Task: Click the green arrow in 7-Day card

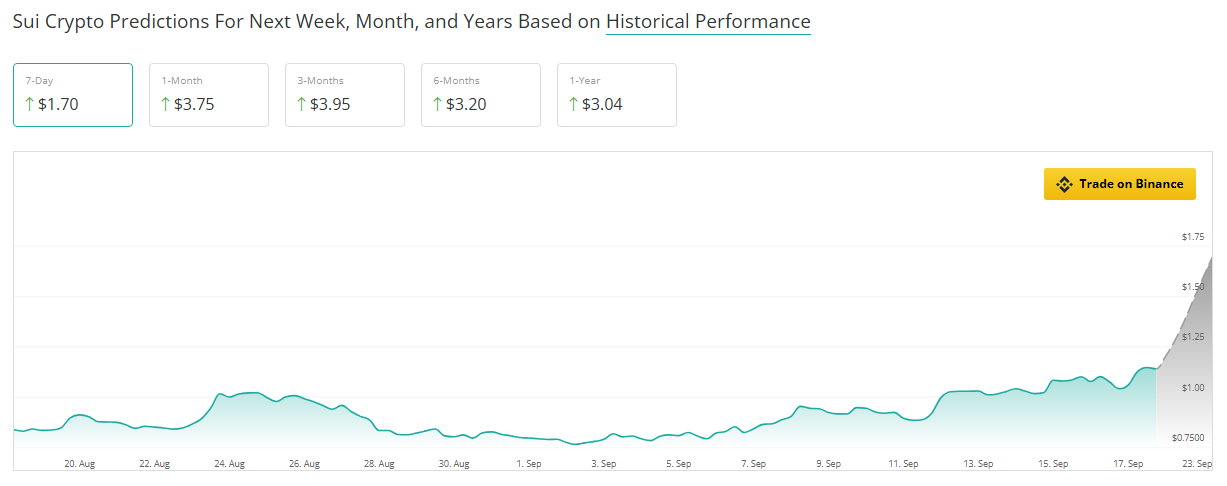Action: click(x=29, y=104)
